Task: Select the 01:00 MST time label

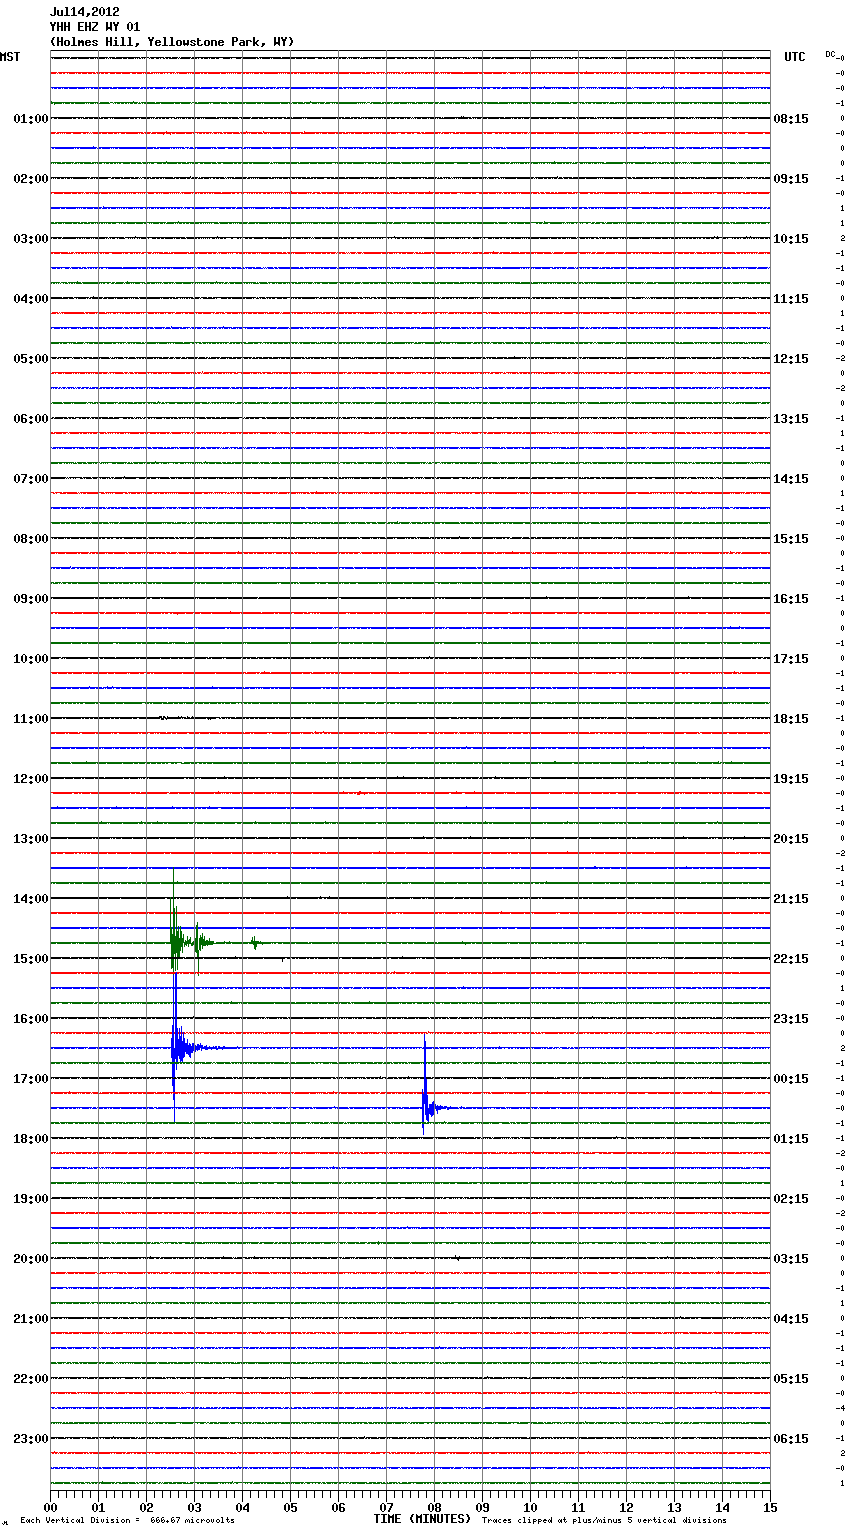Action: (x=31, y=119)
